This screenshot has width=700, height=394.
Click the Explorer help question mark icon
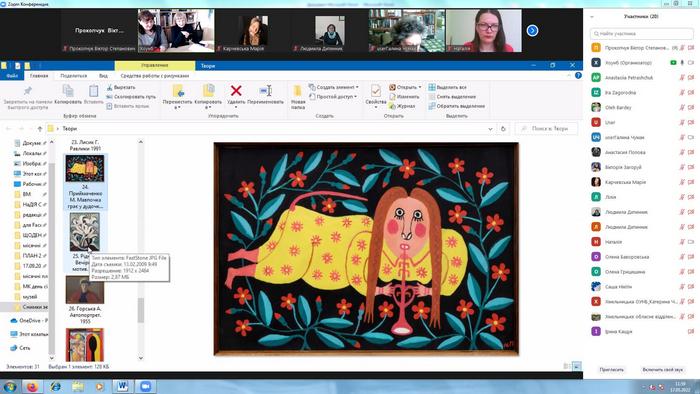pyautogui.click(x=578, y=75)
